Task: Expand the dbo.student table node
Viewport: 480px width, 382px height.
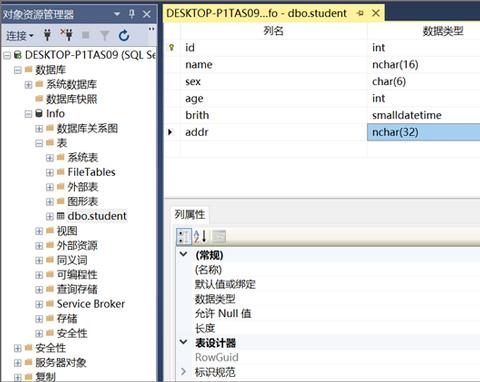Action: (50, 216)
